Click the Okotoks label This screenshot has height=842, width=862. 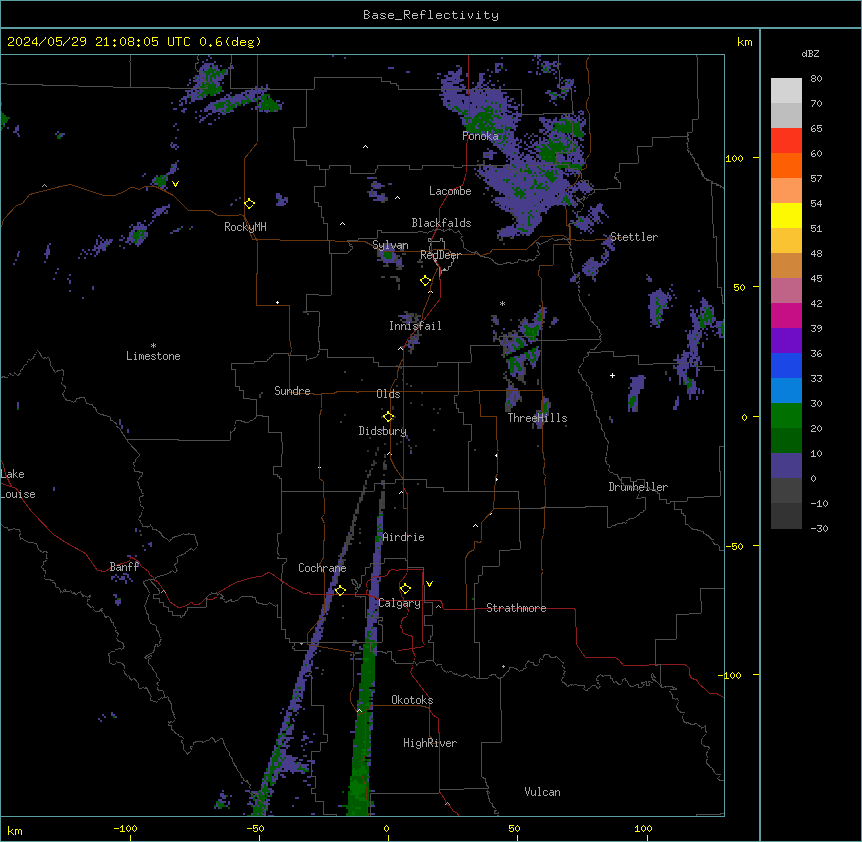[x=412, y=700]
